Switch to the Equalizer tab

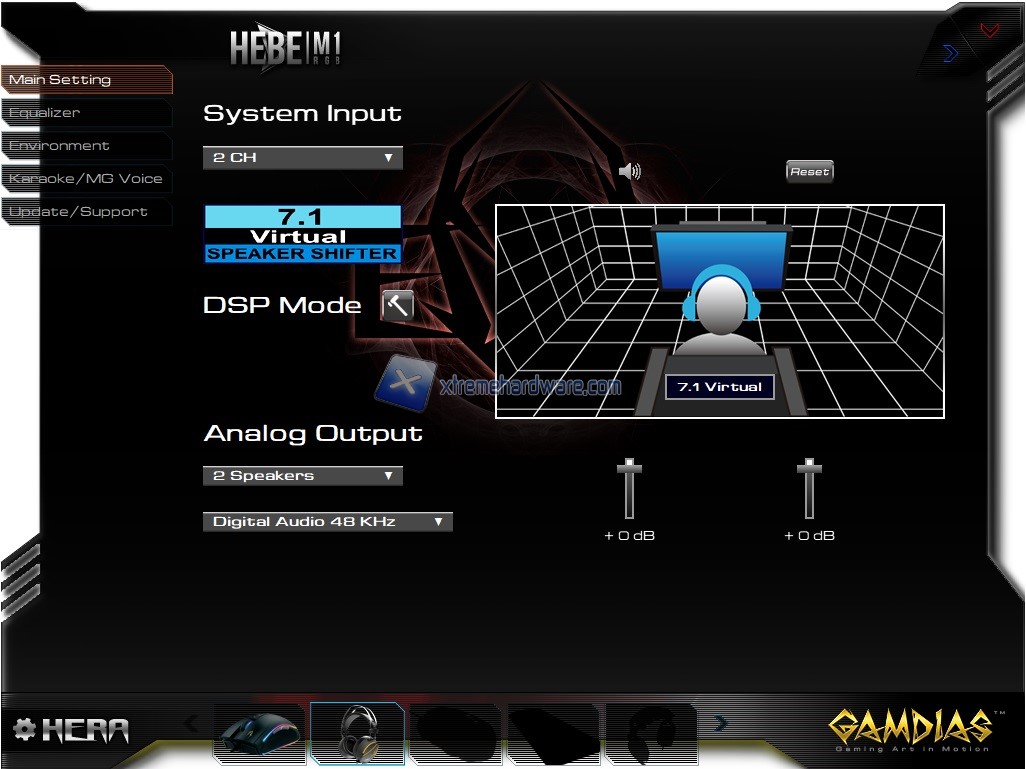(x=45, y=113)
